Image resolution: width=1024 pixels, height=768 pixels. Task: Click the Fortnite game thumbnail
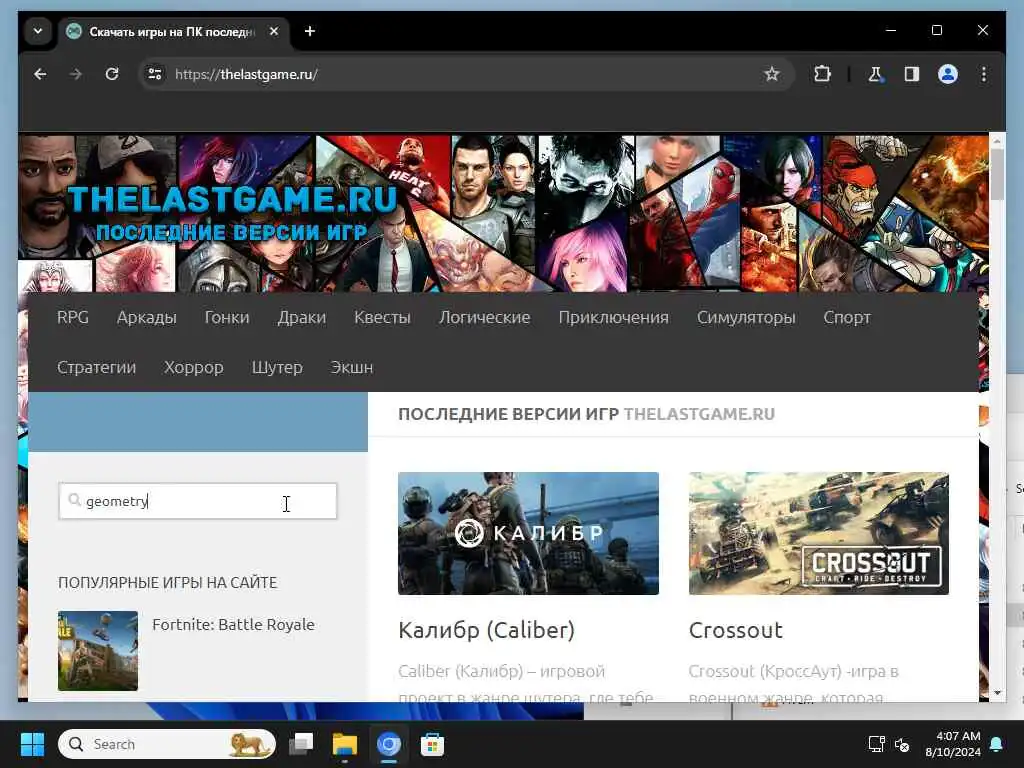pos(98,650)
